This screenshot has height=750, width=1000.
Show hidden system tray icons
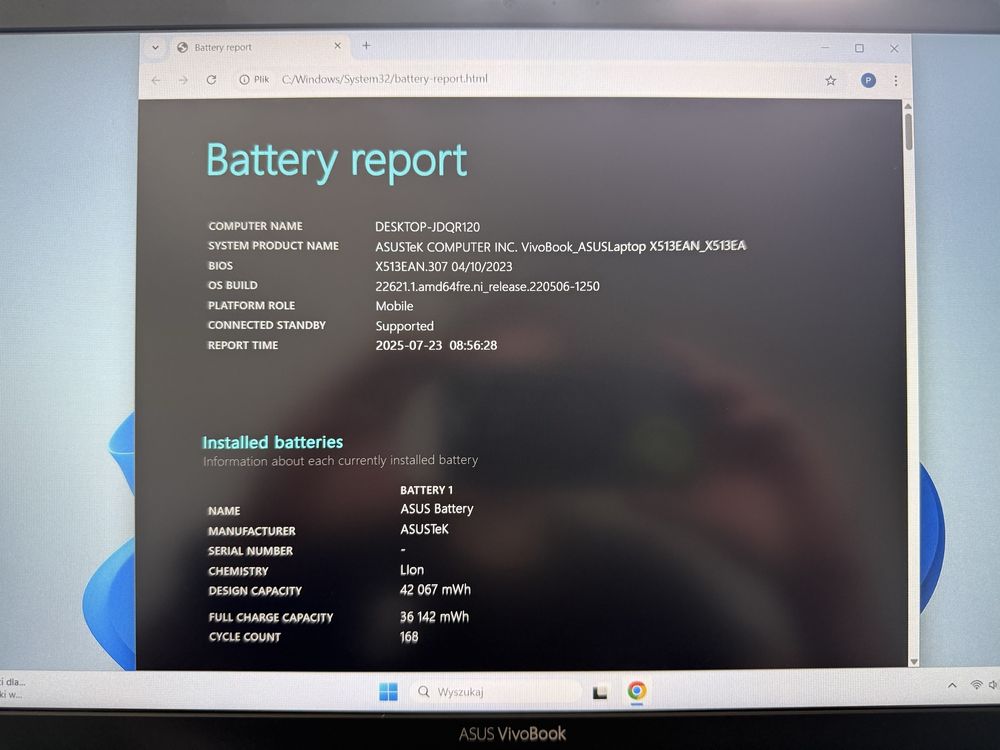point(952,686)
